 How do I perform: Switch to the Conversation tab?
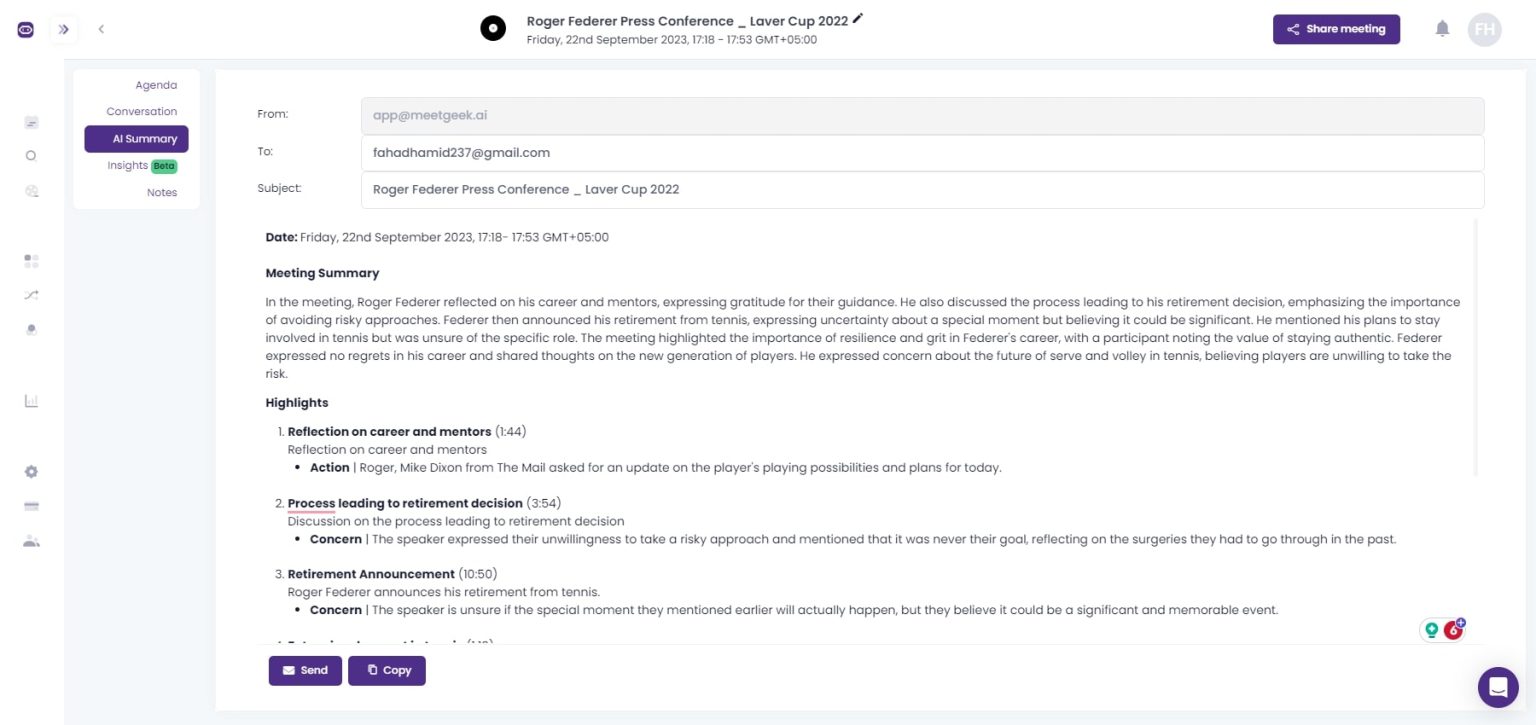pyautogui.click(x=142, y=111)
